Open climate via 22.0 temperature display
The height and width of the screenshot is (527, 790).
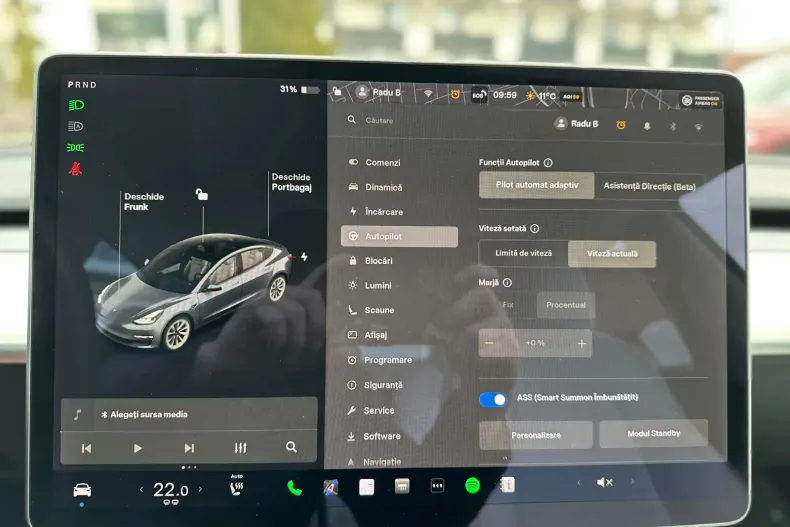pos(170,490)
